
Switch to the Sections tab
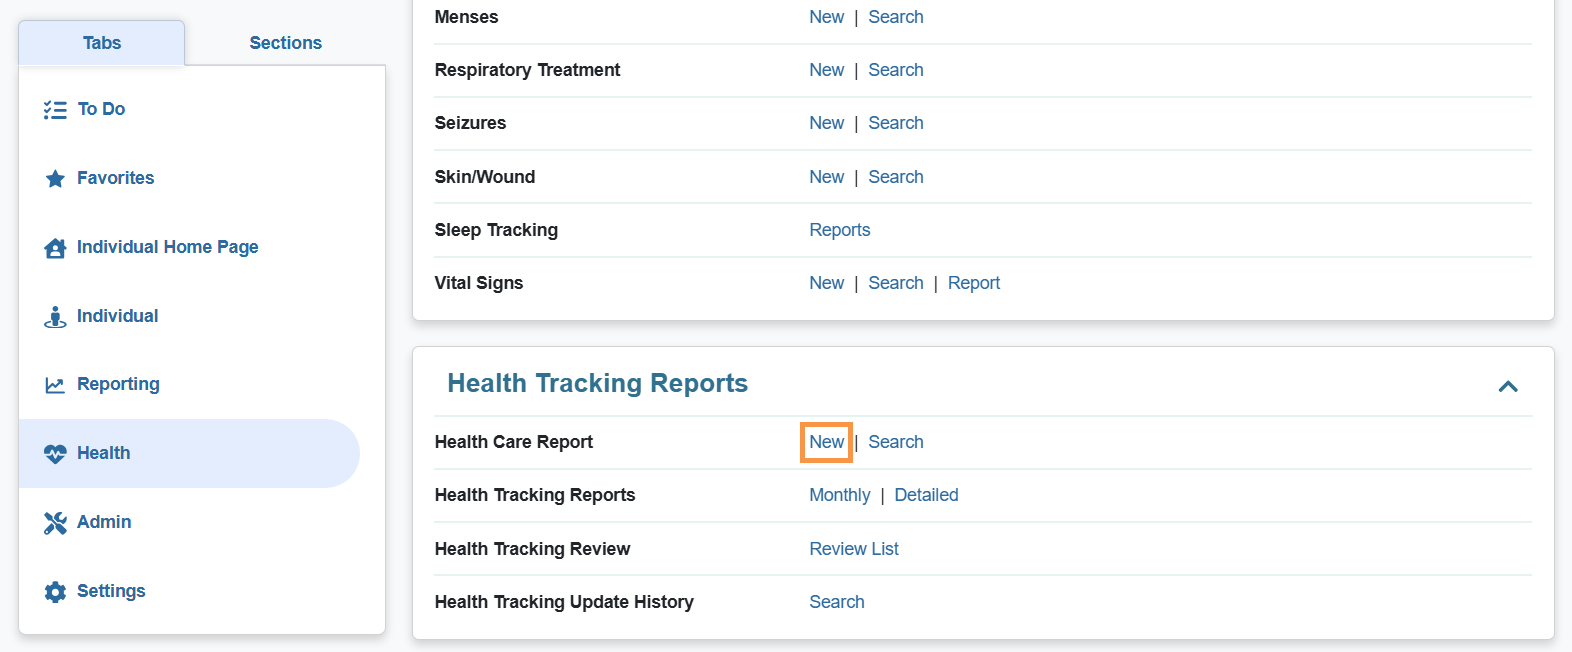click(x=285, y=42)
